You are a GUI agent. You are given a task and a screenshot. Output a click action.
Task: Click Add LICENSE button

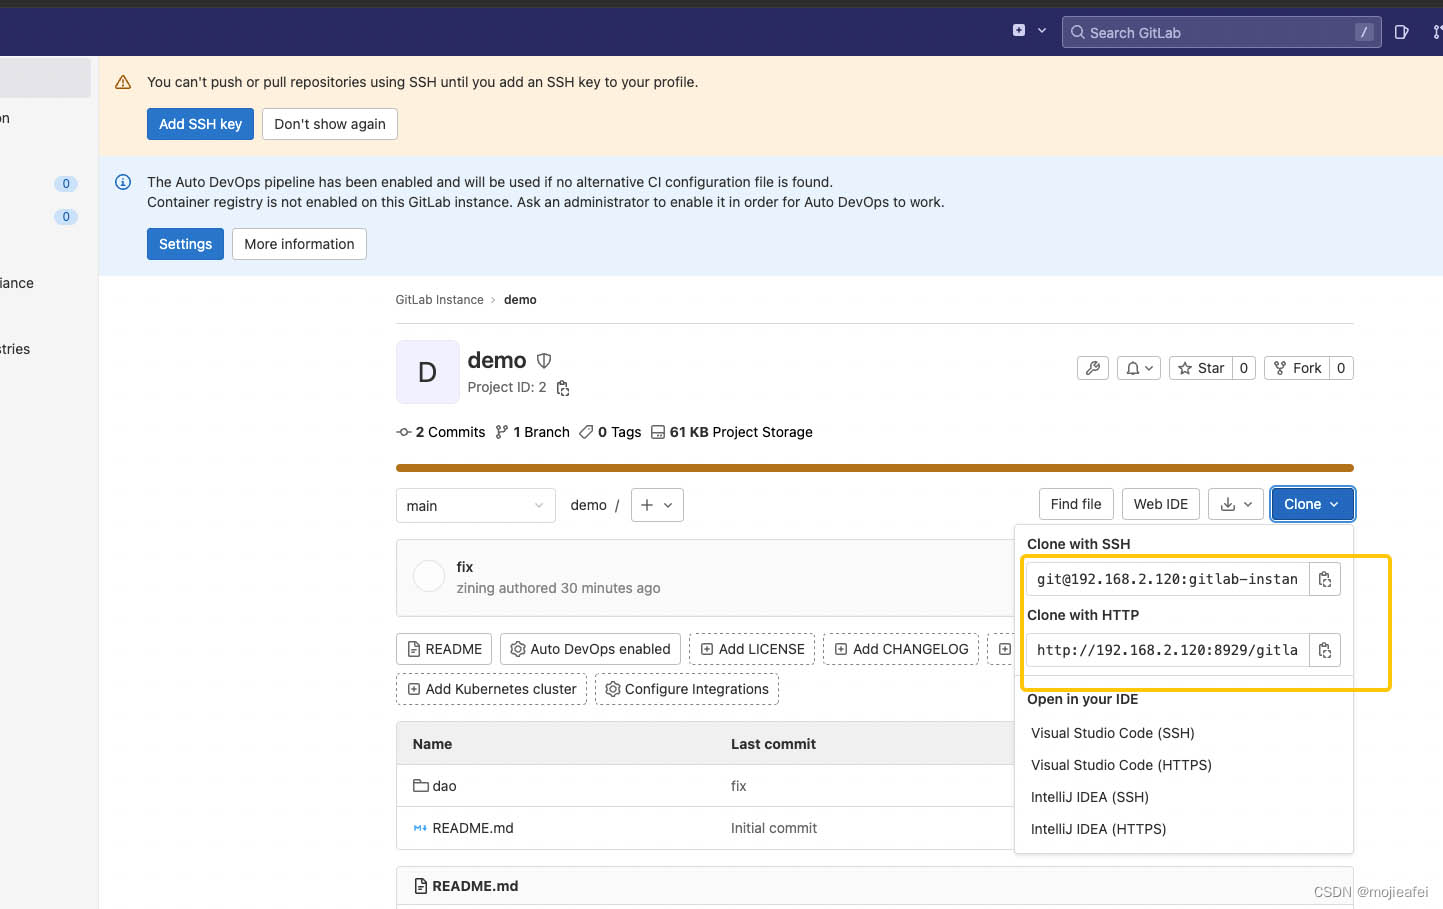pos(752,649)
